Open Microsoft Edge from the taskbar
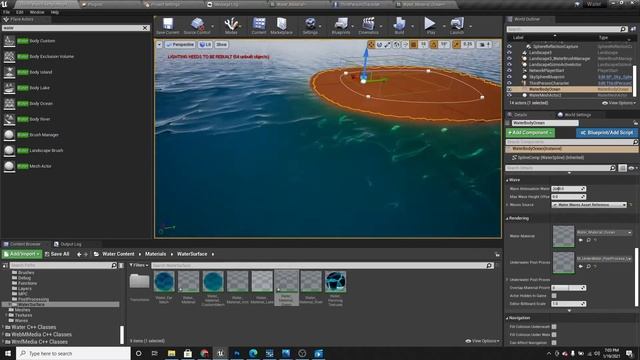640x360 pixels. (253, 353)
